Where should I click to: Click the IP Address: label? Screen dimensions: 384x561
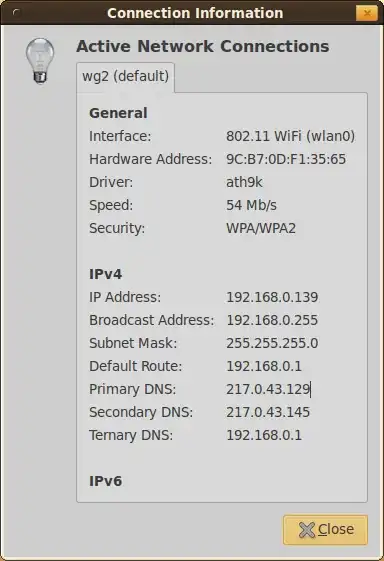125,297
